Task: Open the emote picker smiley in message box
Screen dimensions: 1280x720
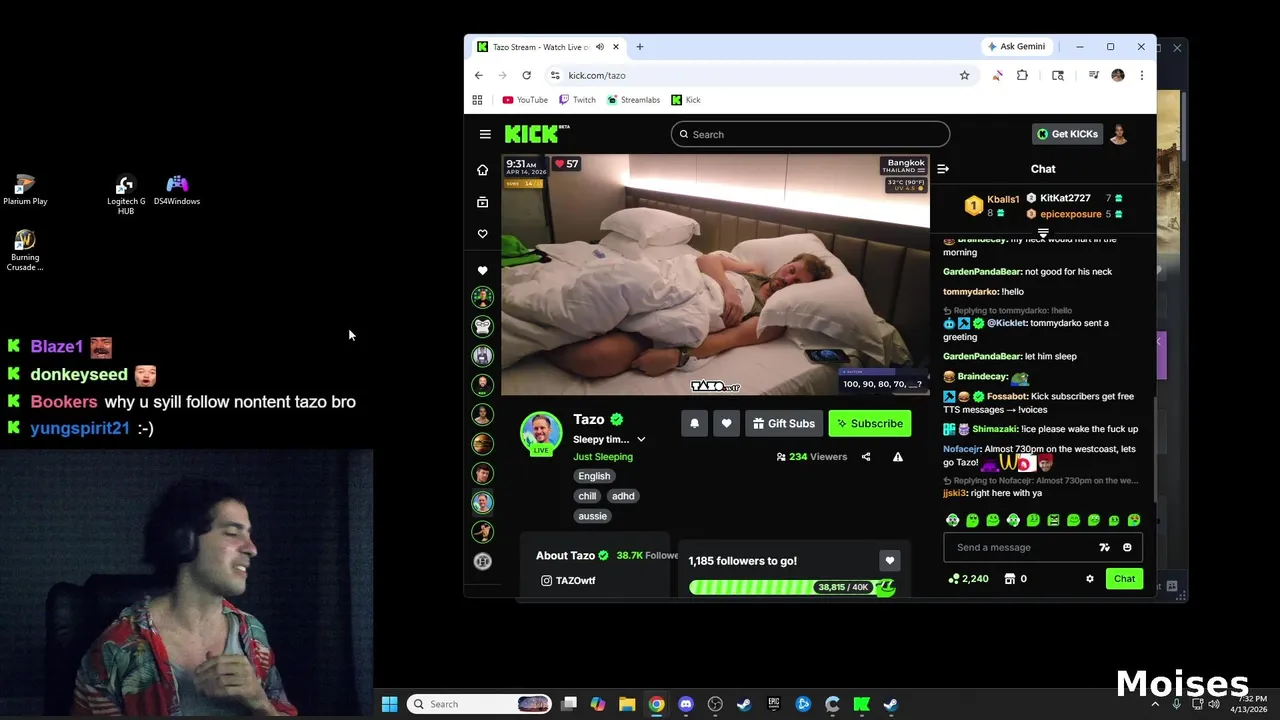Action: click(1127, 547)
